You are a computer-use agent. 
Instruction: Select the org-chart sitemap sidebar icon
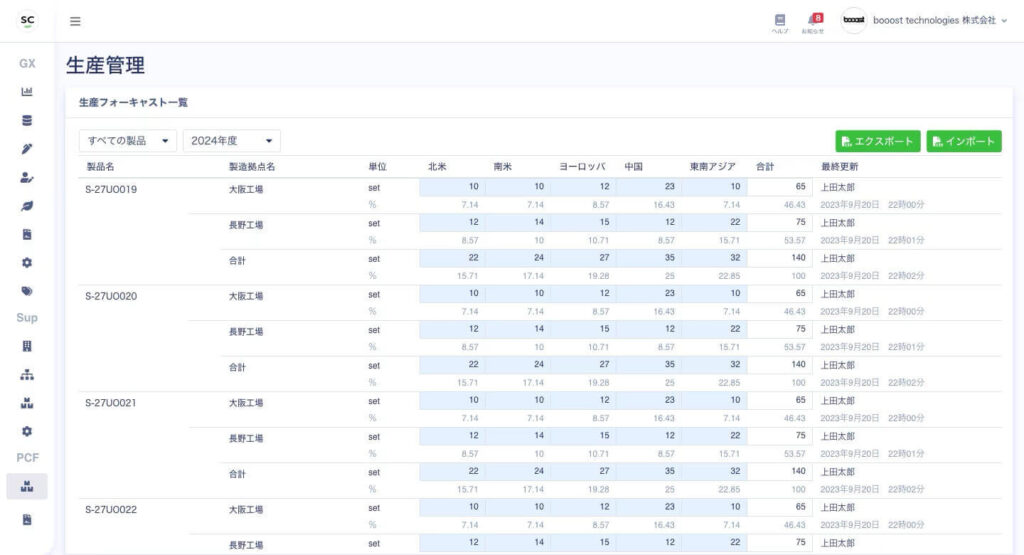27,375
